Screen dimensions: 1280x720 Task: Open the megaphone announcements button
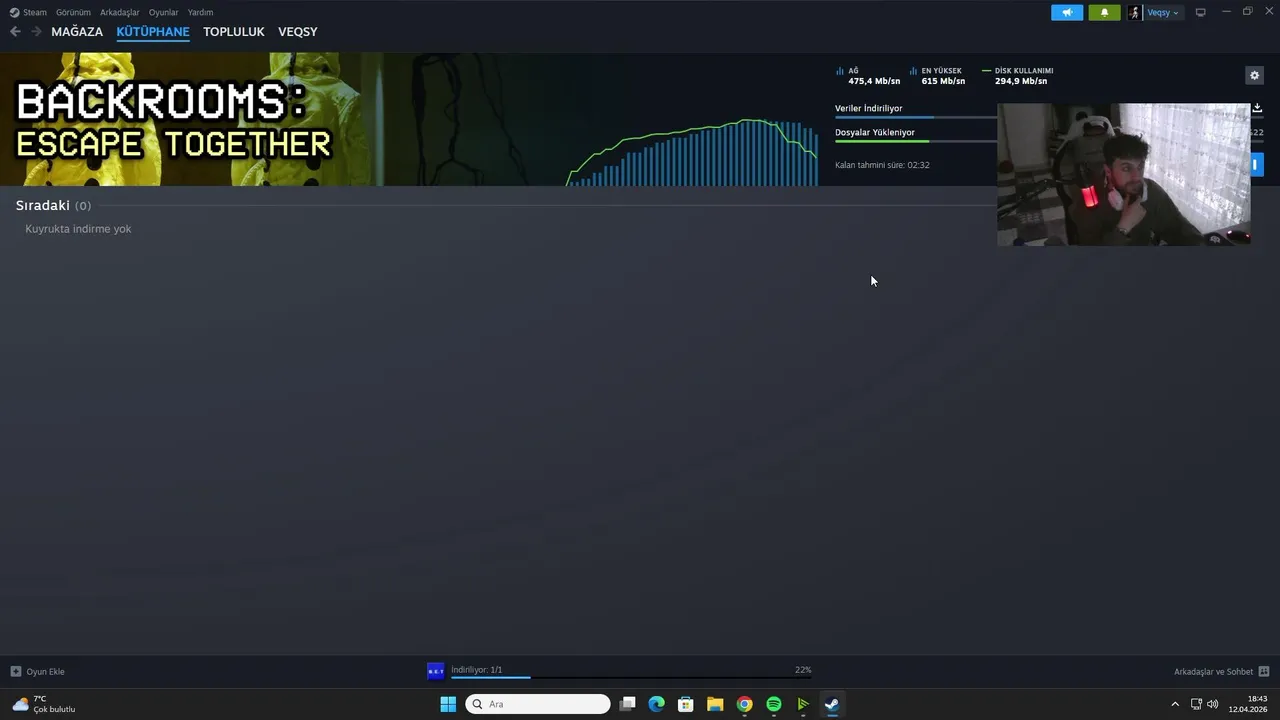point(1067,12)
